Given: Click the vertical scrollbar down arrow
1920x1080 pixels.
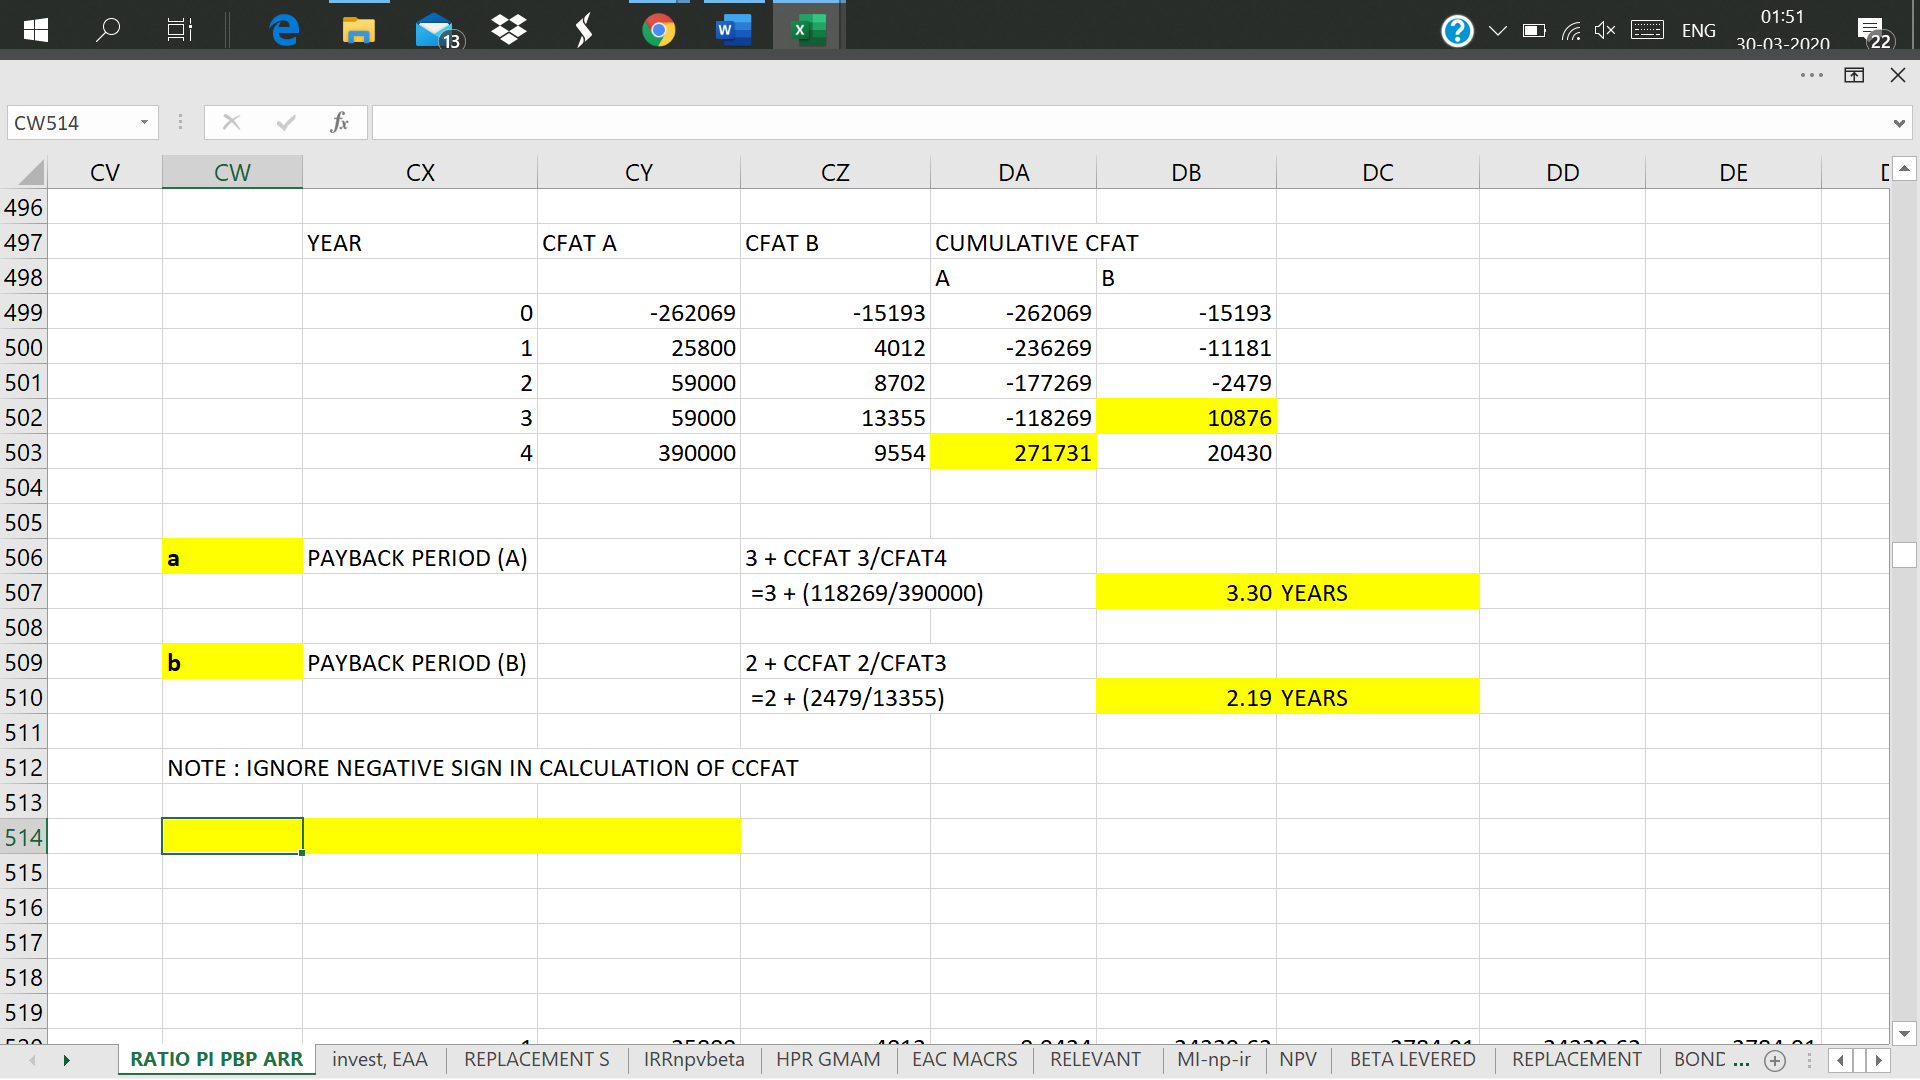Looking at the screenshot, I should 1904,1033.
